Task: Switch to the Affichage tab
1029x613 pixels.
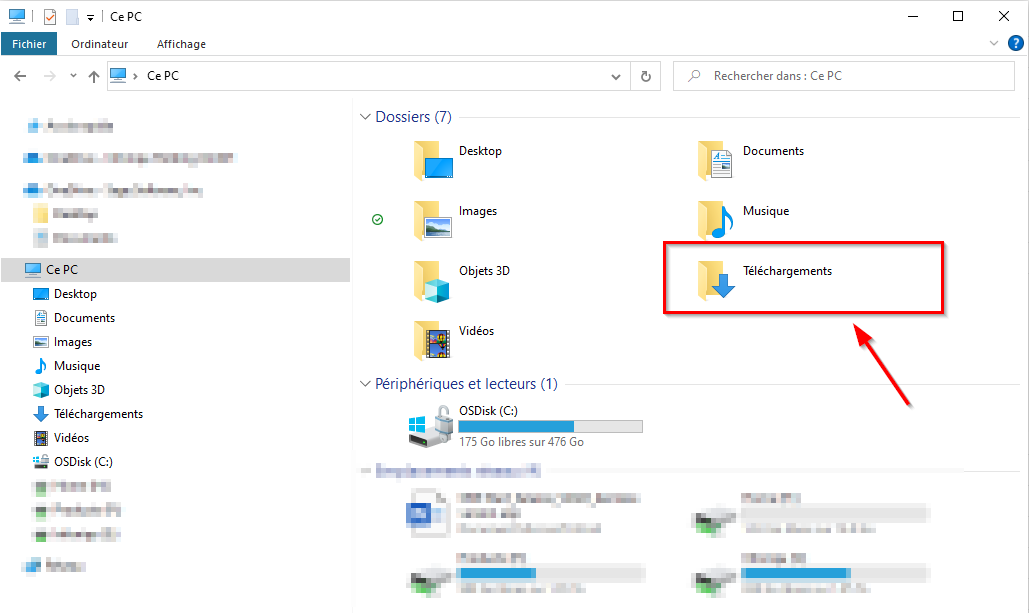Action: tap(181, 44)
